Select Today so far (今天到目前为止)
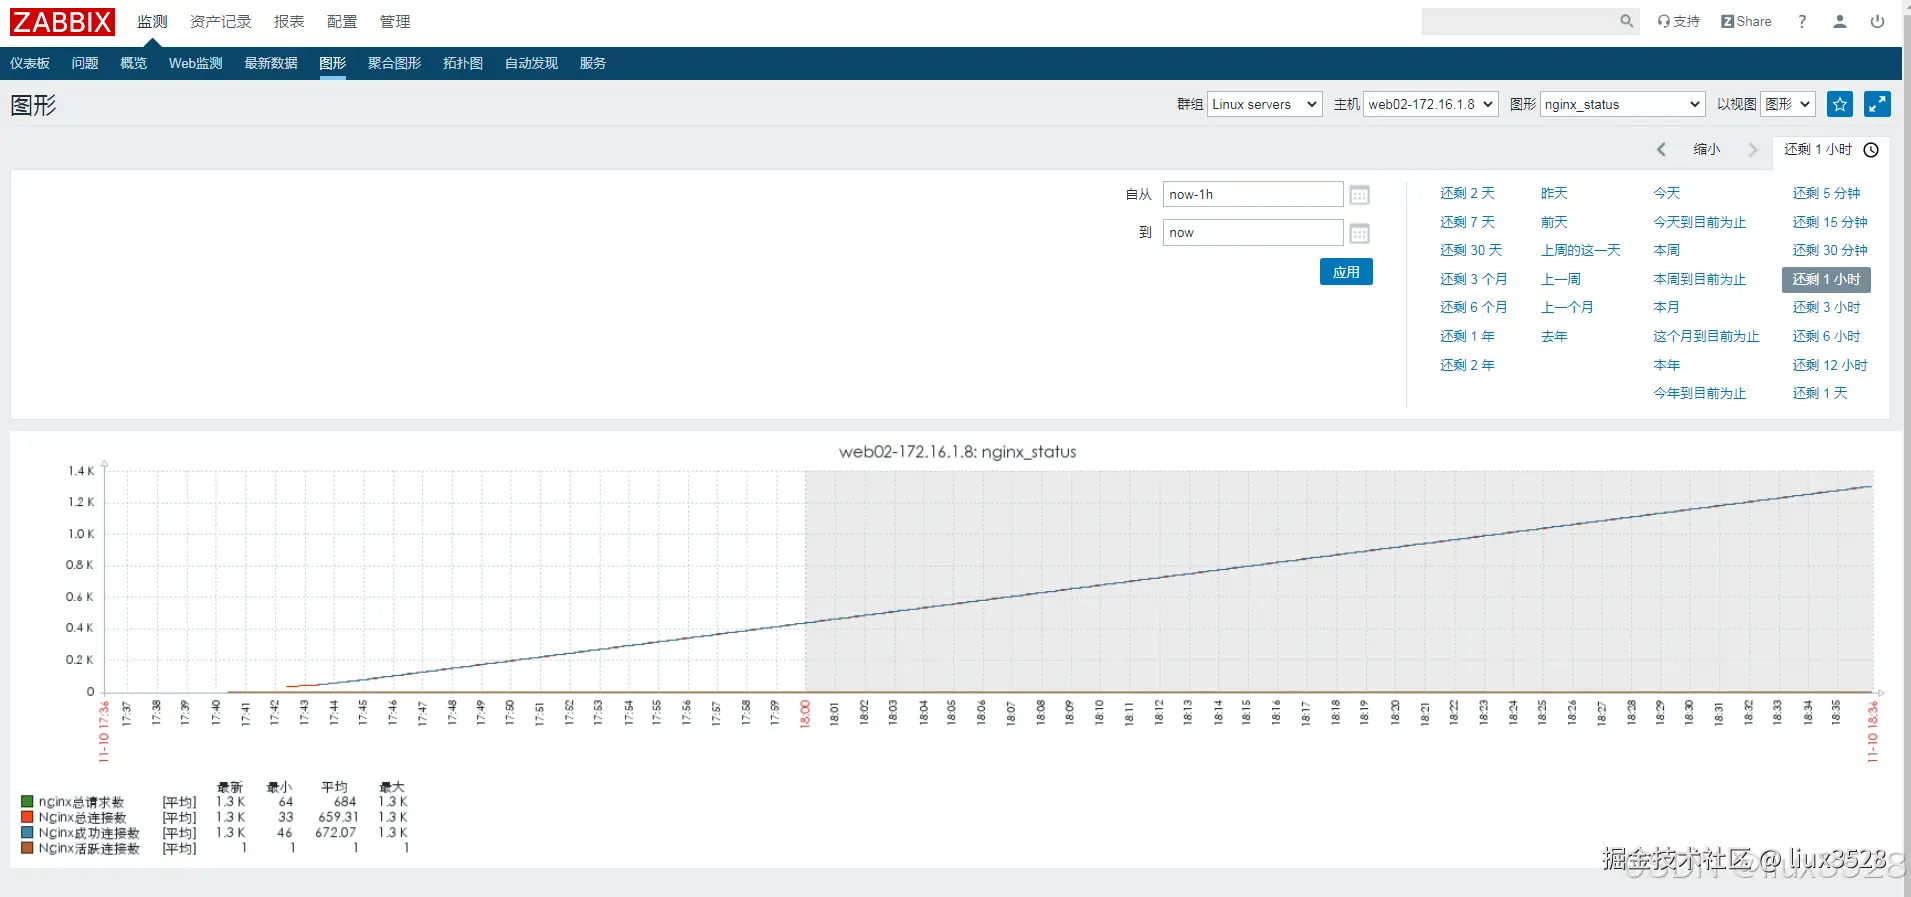Screen dimensions: 1911x897 point(1700,222)
